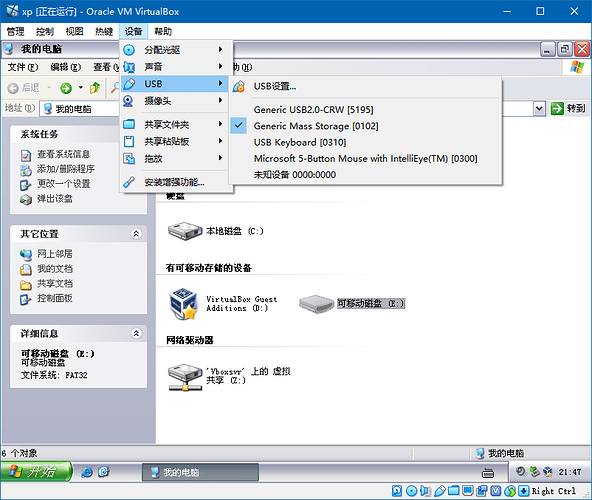The width and height of the screenshot is (592, 500).
Task: Collapse the 其它位置 panel chevron
Action: 136,234
